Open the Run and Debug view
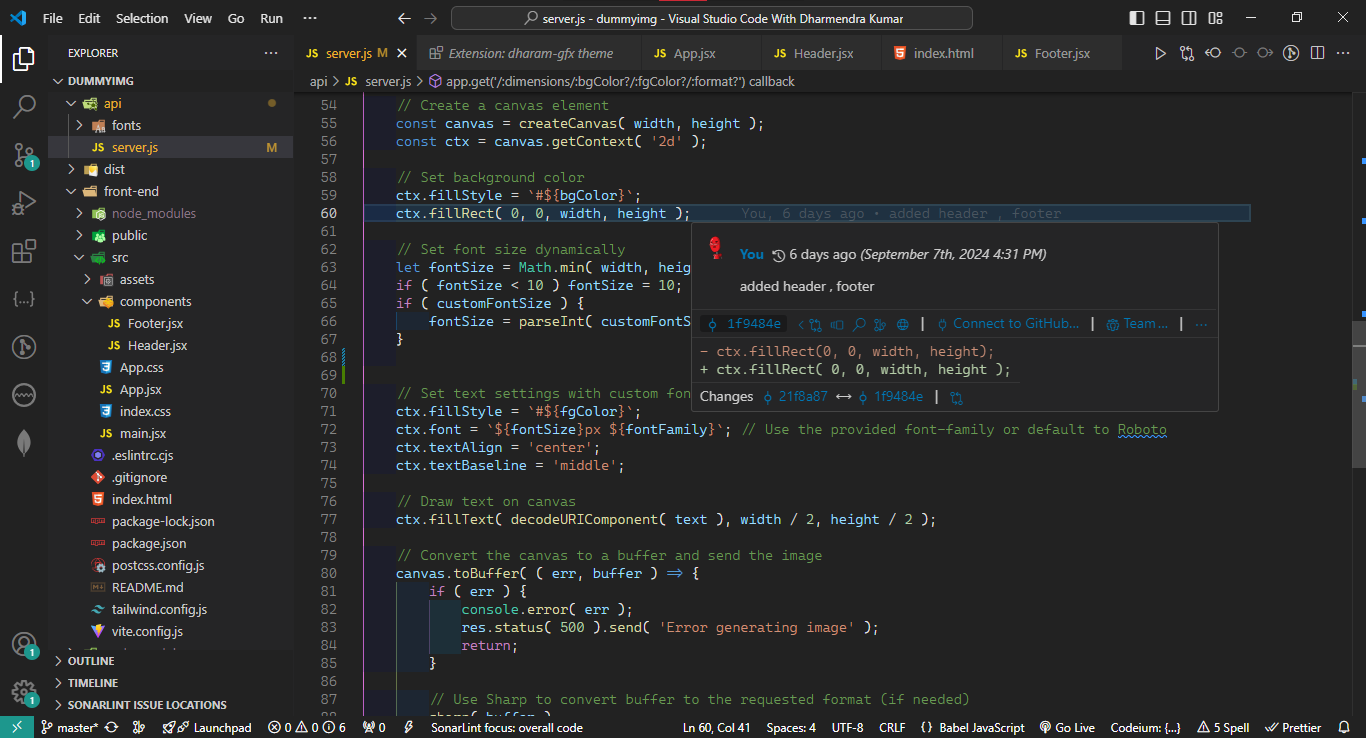This screenshot has height=738, width=1366. (x=24, y=204)
